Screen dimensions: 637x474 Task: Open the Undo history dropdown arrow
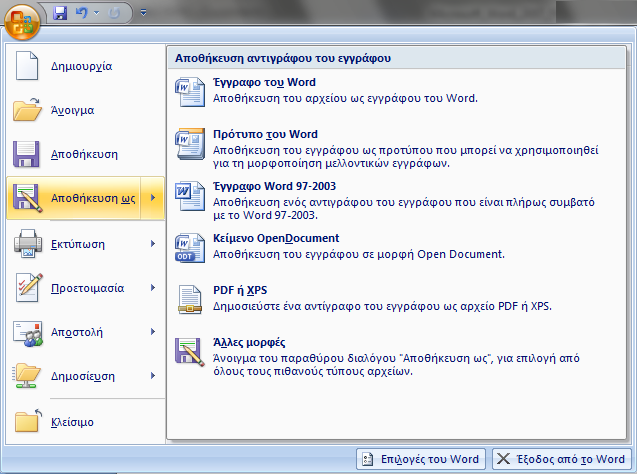pos(96,13)
